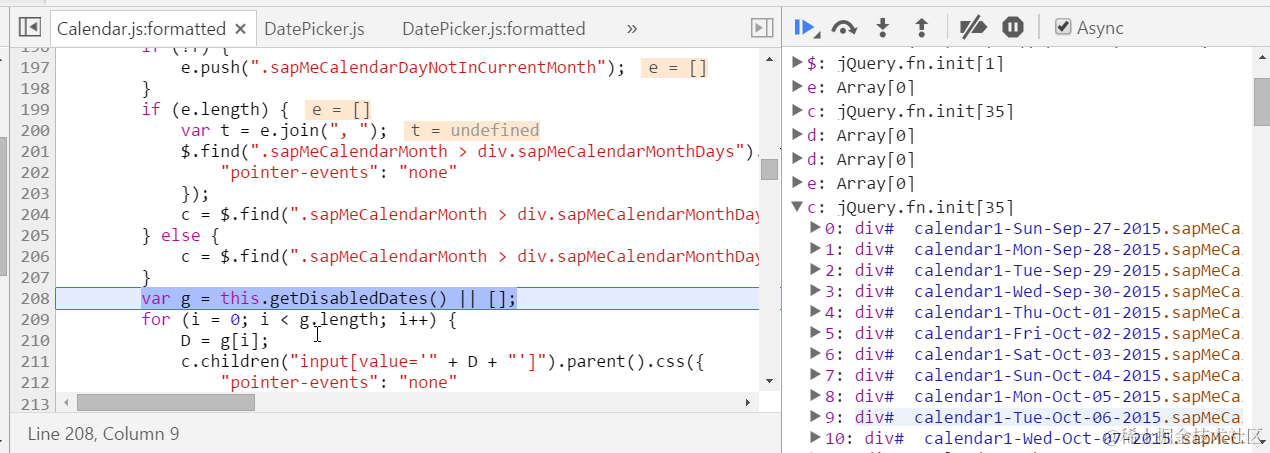Open the DatePicker.js tab
The width and height of the screenshot is (1270, 453).
[314, 29]
